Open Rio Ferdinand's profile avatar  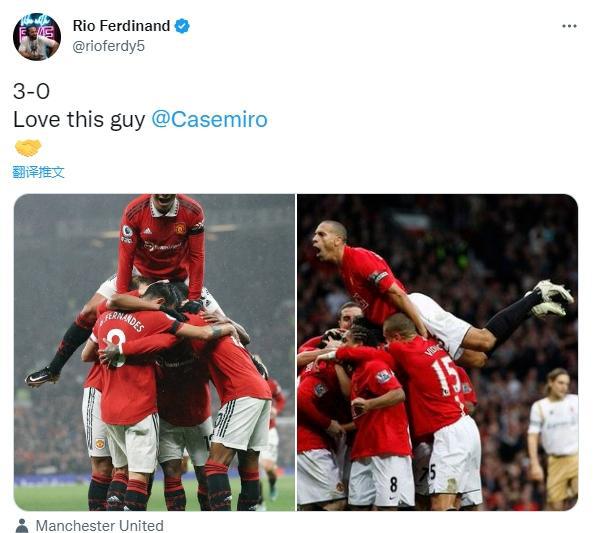37,37
